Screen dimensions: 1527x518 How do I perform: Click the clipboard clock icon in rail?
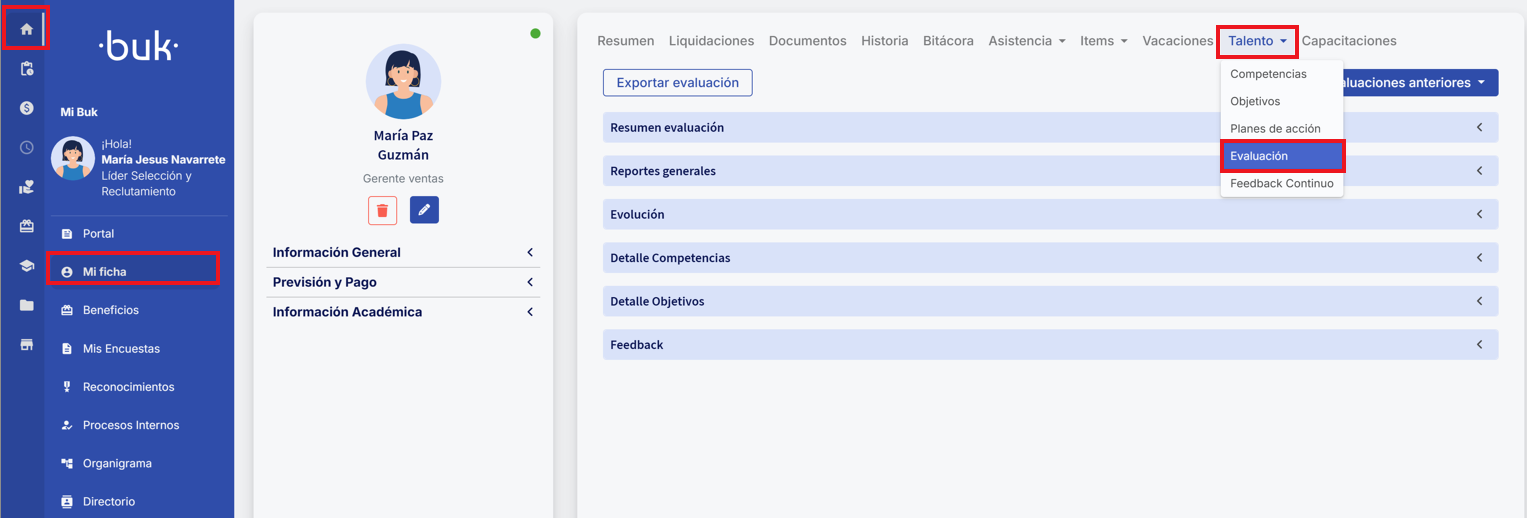point(27,69)
